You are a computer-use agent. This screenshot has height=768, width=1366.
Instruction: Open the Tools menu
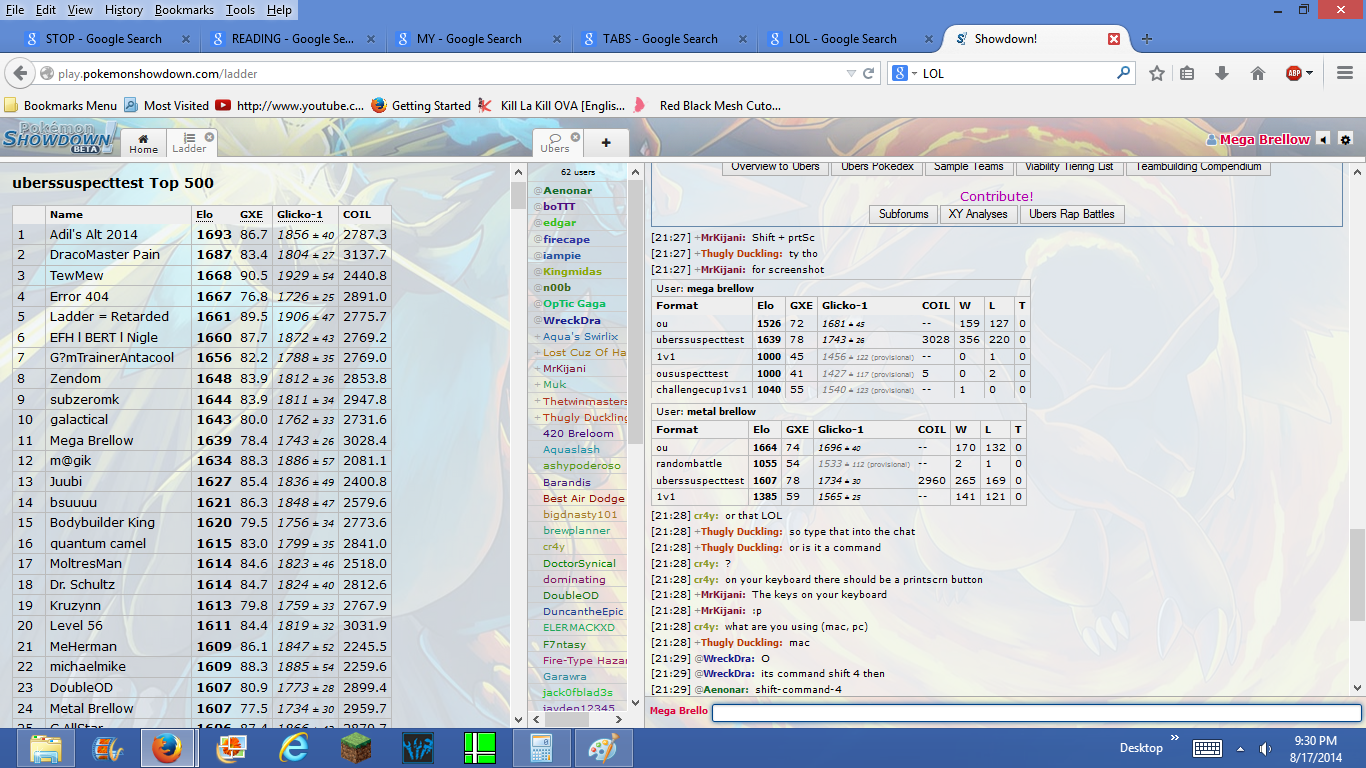(x=240, y=10)
